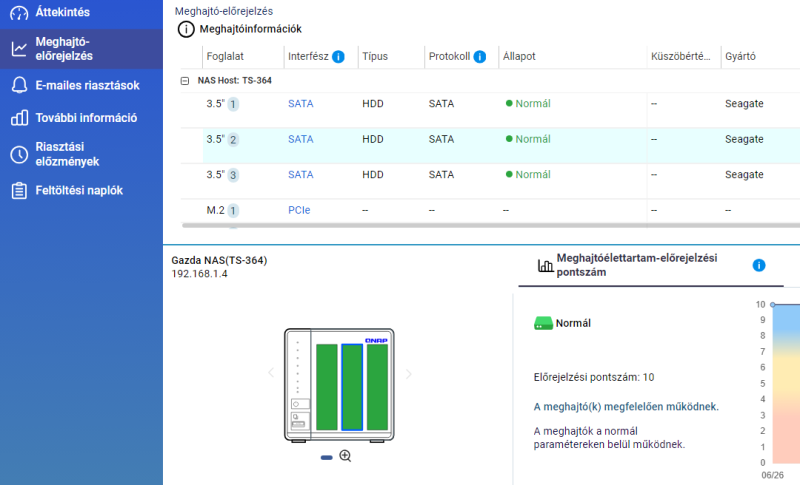Image resolution: width=800 pixels, height=485 pixels.
Task: Click the Normál status of slot 2
Action: pos(528,139)
